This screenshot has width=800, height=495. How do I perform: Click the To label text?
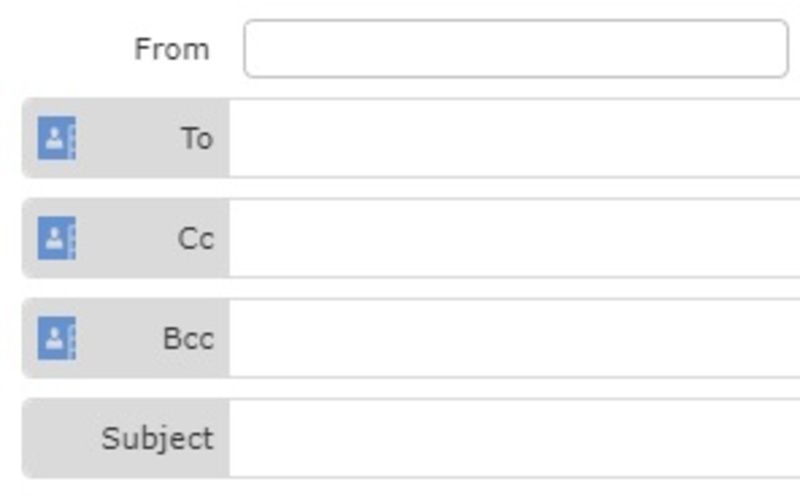(197, 138)
